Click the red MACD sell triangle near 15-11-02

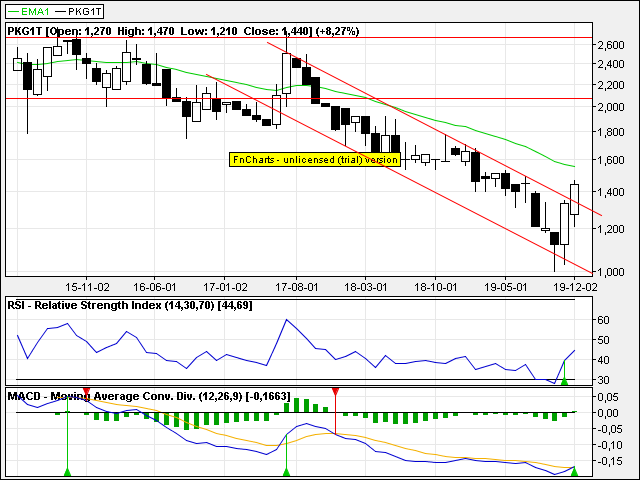coord(87,392)
